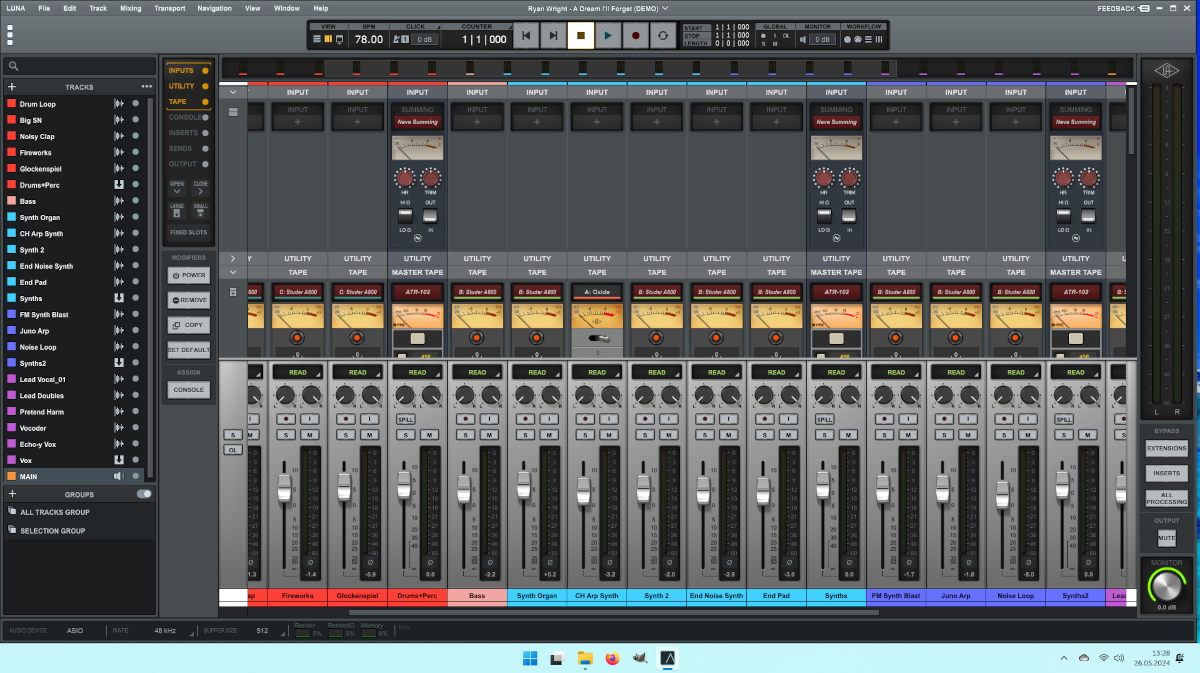This screenshot has width=1200, height=673.
Task: Toggle loop cycle playback in transport
Action: 662,36
